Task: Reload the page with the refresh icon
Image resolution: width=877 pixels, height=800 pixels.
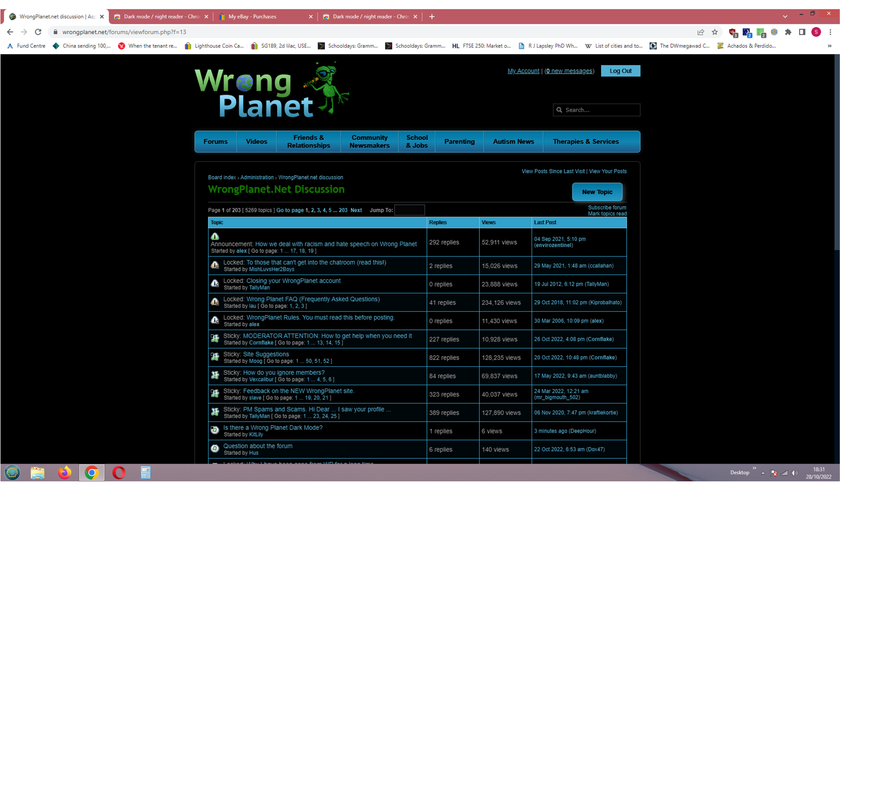Action: [38, 32]
